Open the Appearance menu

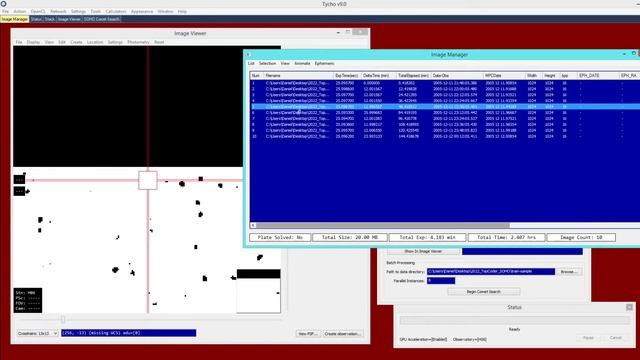click(x=142, y=11)
